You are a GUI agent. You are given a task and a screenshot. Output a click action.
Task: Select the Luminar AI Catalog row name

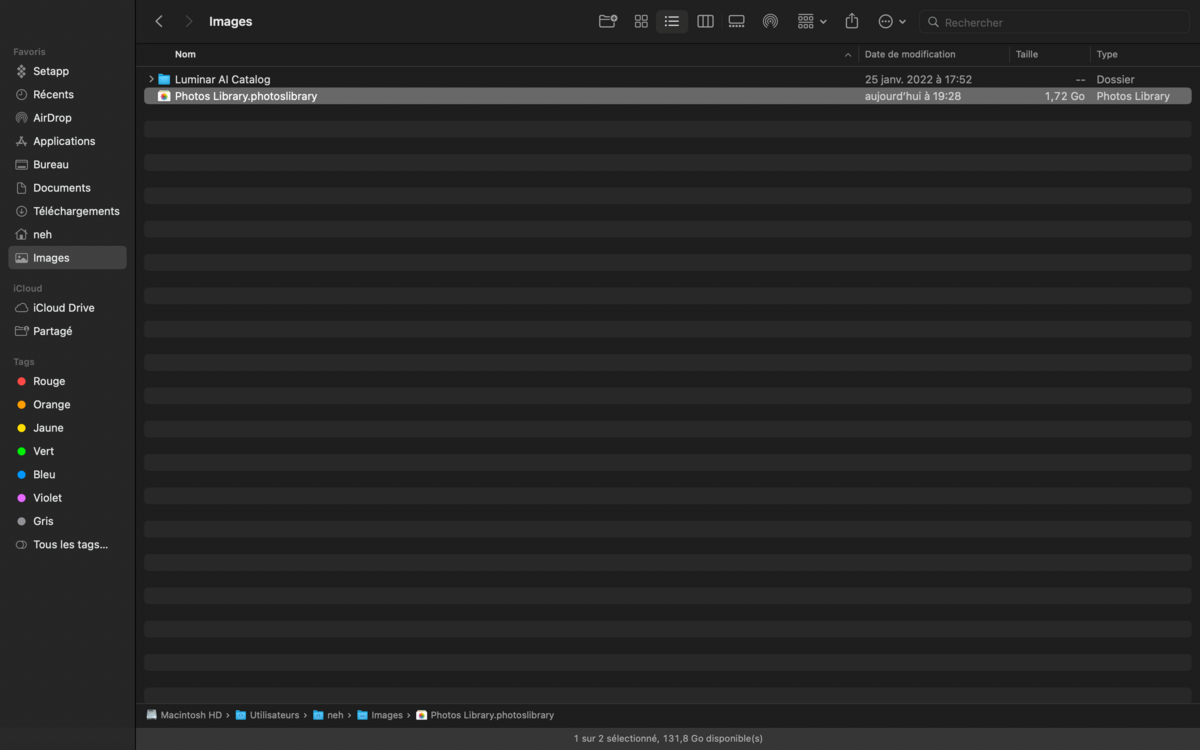pos(222,79)
